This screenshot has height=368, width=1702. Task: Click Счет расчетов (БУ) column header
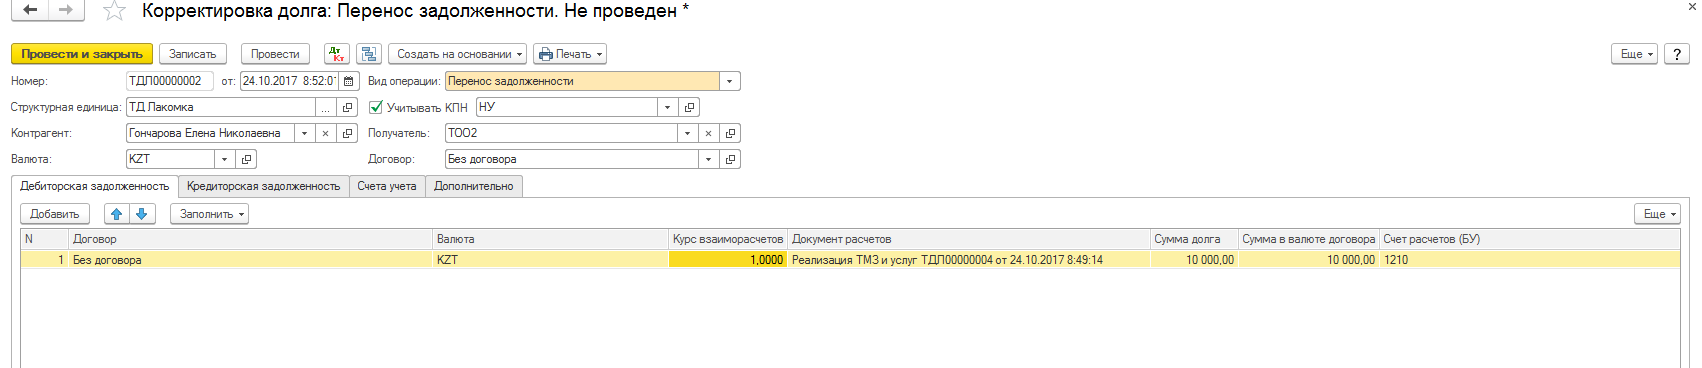click(x=1530, y=239)
